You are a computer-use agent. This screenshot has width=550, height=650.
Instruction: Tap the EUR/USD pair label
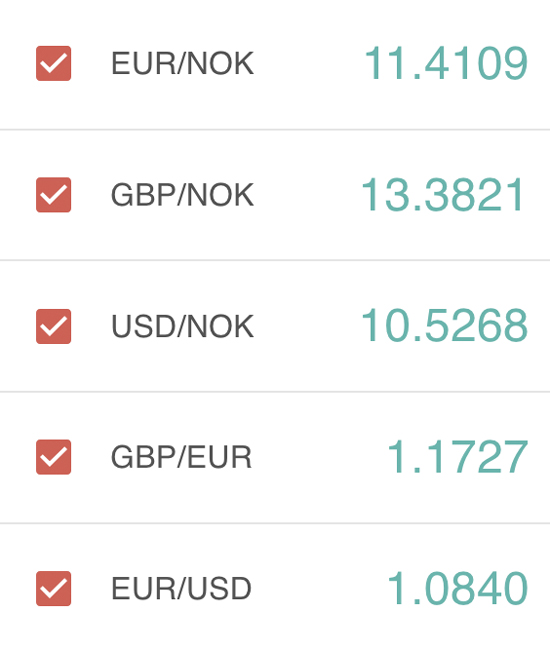pyautogui.click(x=181, y=588)
